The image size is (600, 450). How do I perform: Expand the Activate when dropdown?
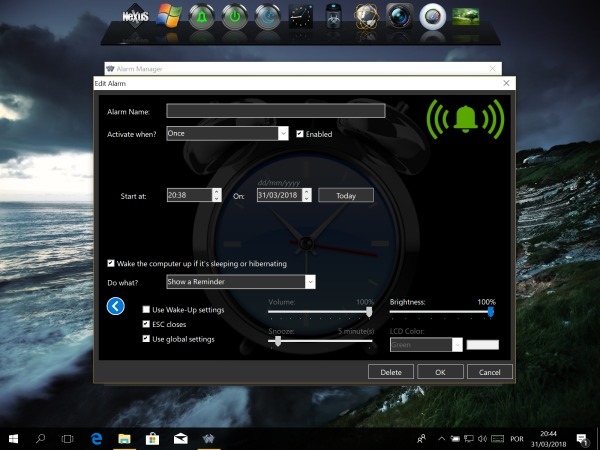pos(283,133)
